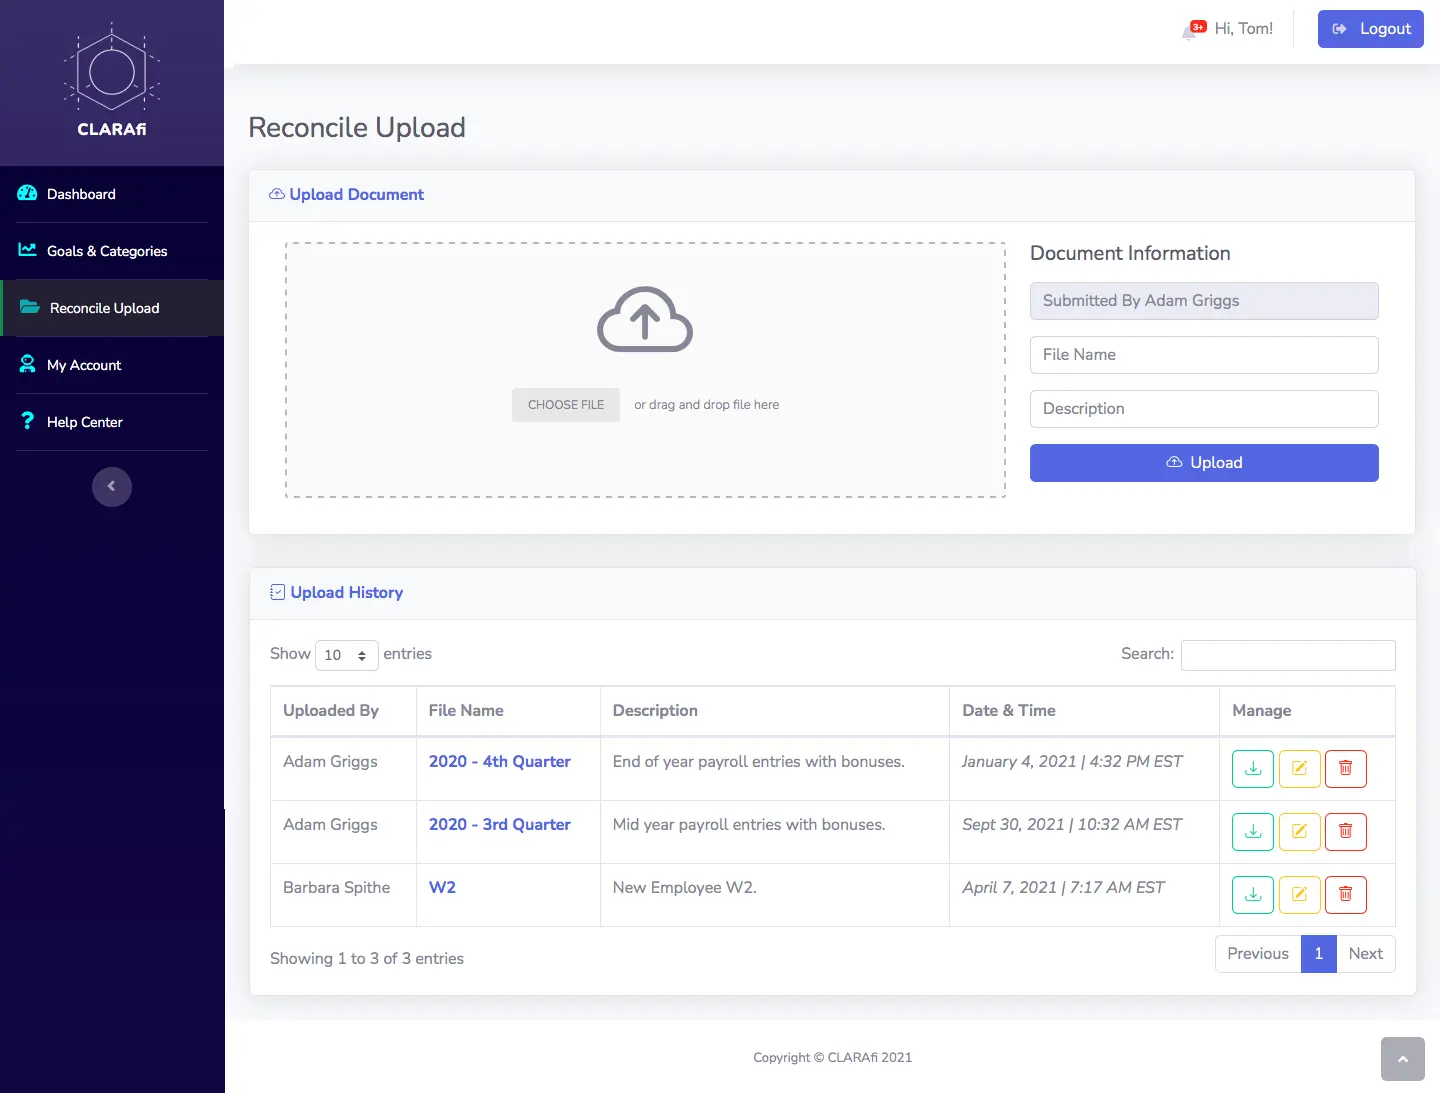
Task: Open the Help Center page
Action: 85,422
